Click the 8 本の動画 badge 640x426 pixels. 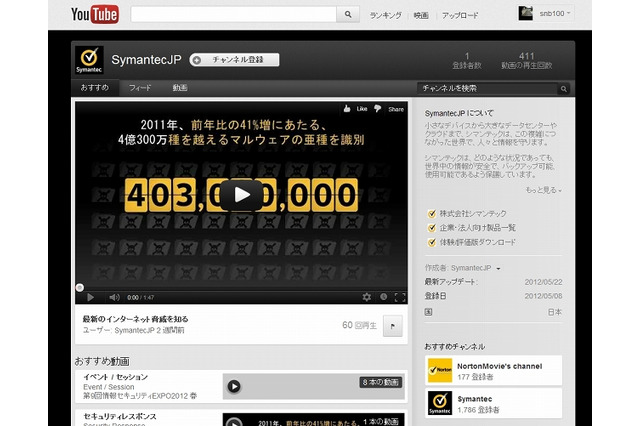click(x=380, y=382)
